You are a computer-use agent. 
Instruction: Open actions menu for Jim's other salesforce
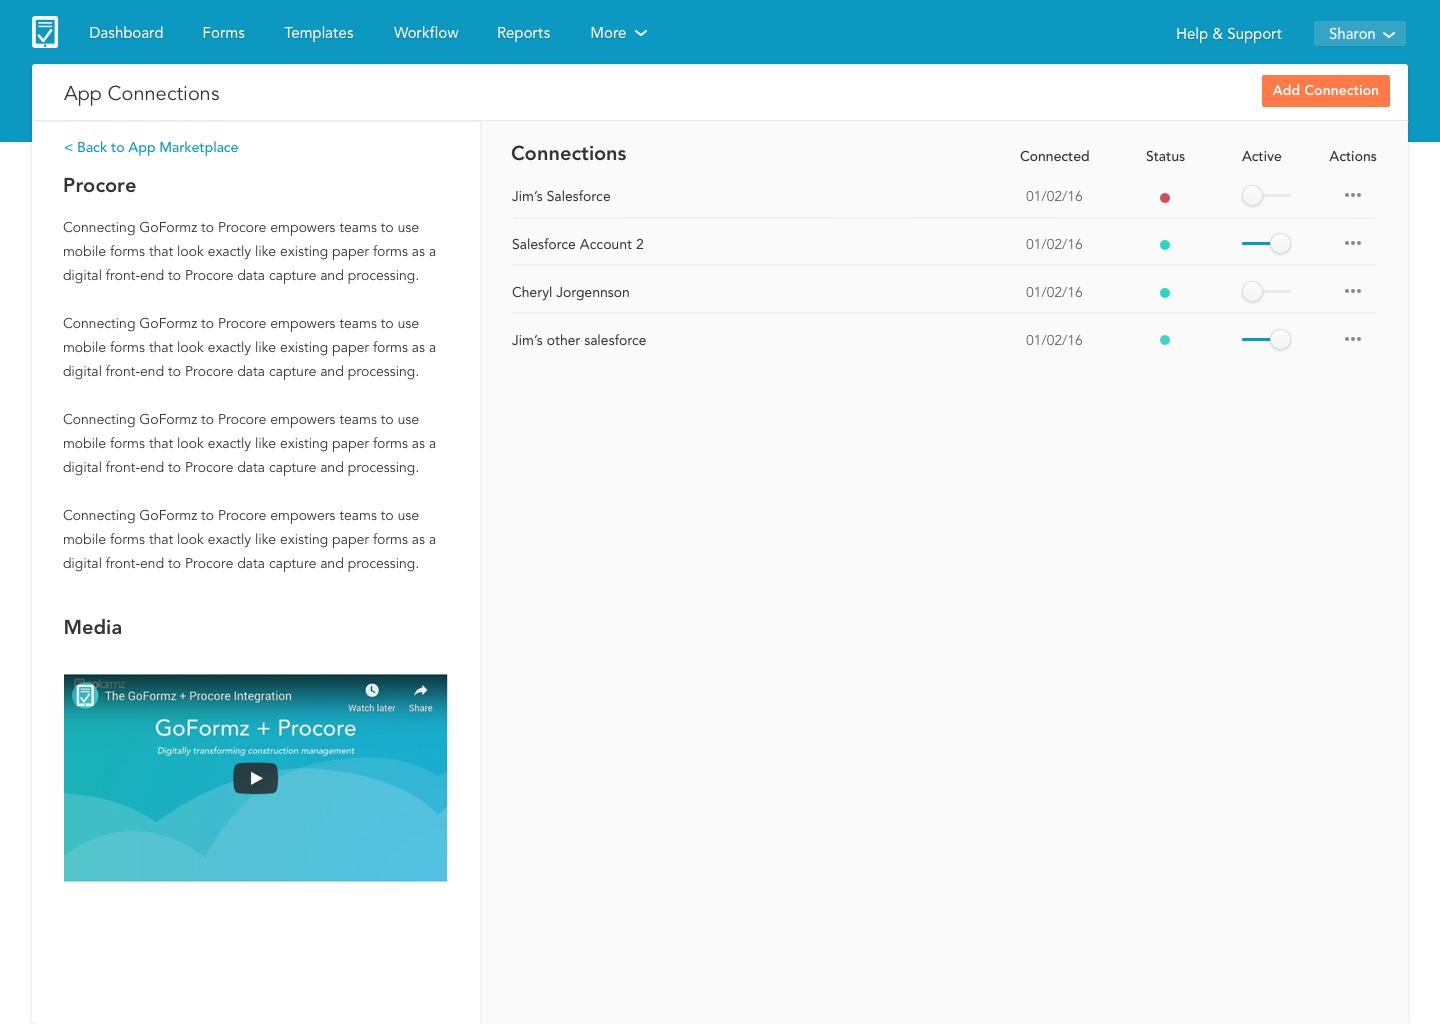pyautogui.click(x=1352, y=340)
